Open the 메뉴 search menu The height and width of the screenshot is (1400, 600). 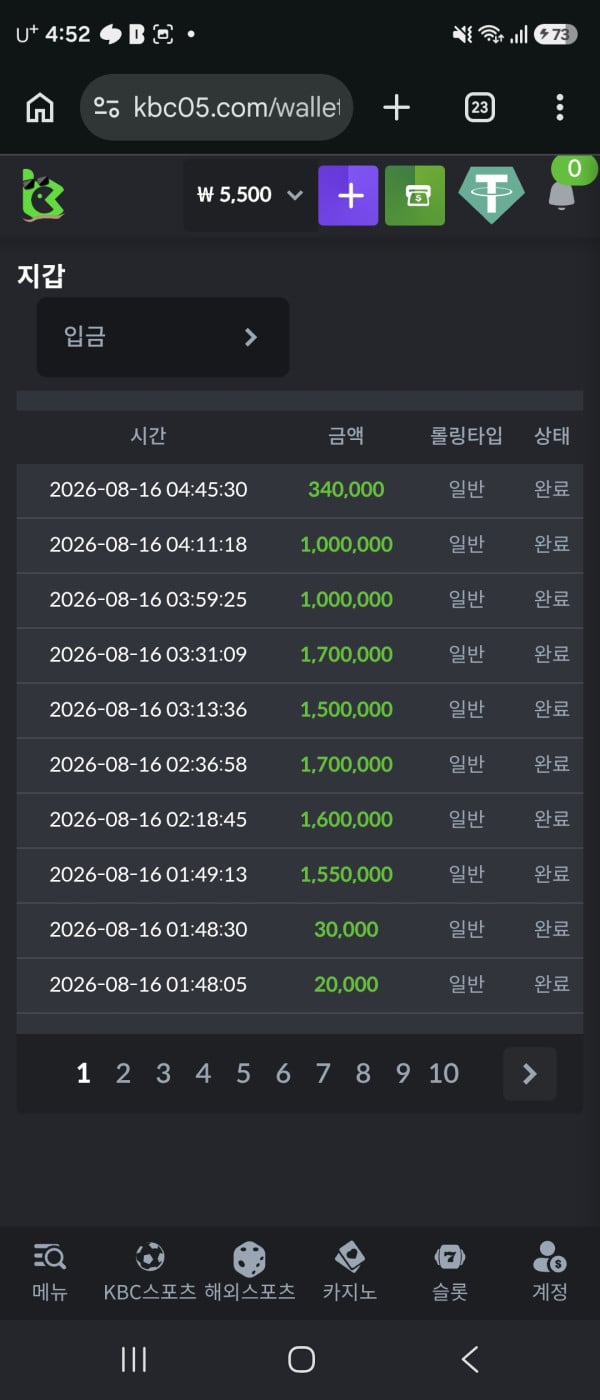[50, 1270]
